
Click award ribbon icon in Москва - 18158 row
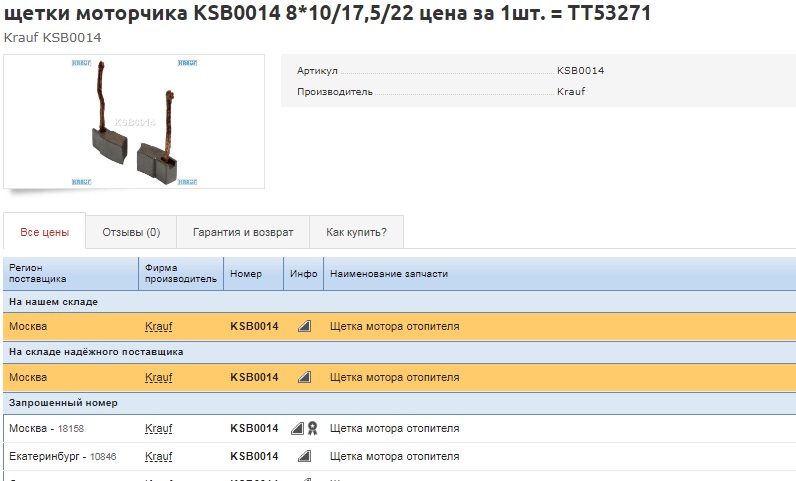[x=313, y=428]
